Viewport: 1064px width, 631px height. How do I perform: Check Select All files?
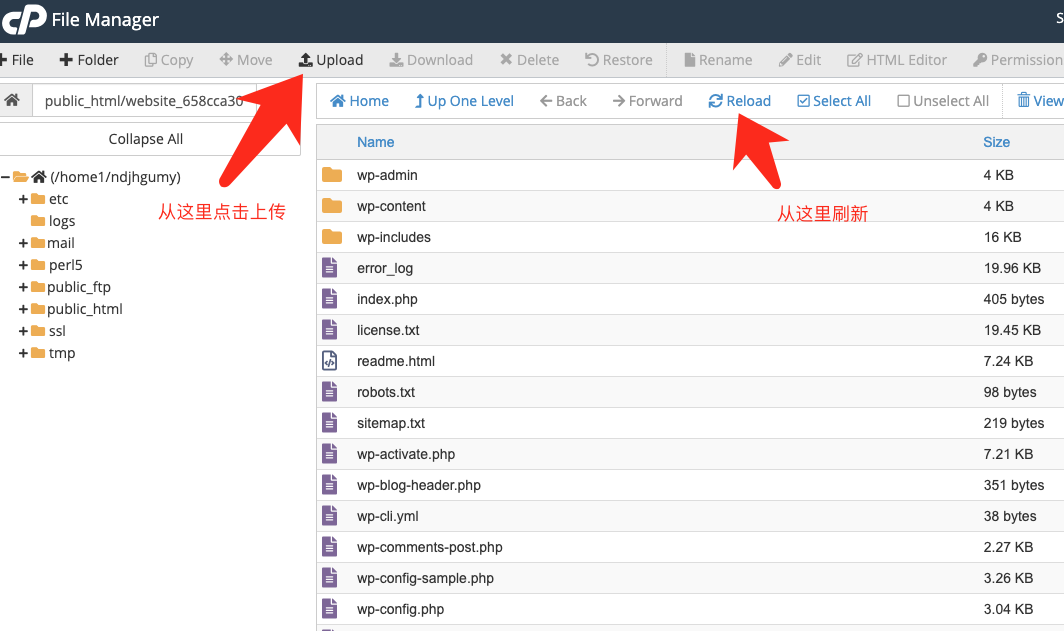pos(833,101)
